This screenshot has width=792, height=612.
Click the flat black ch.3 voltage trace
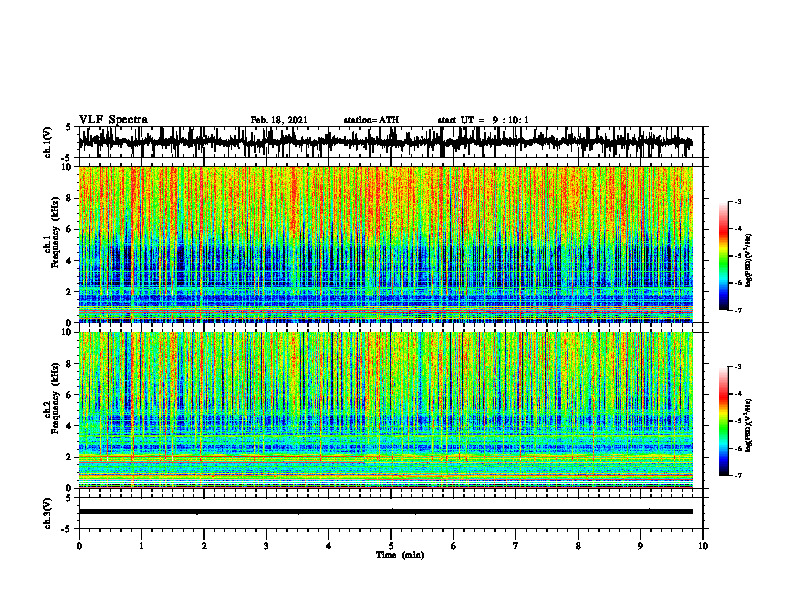click(386, 512)
